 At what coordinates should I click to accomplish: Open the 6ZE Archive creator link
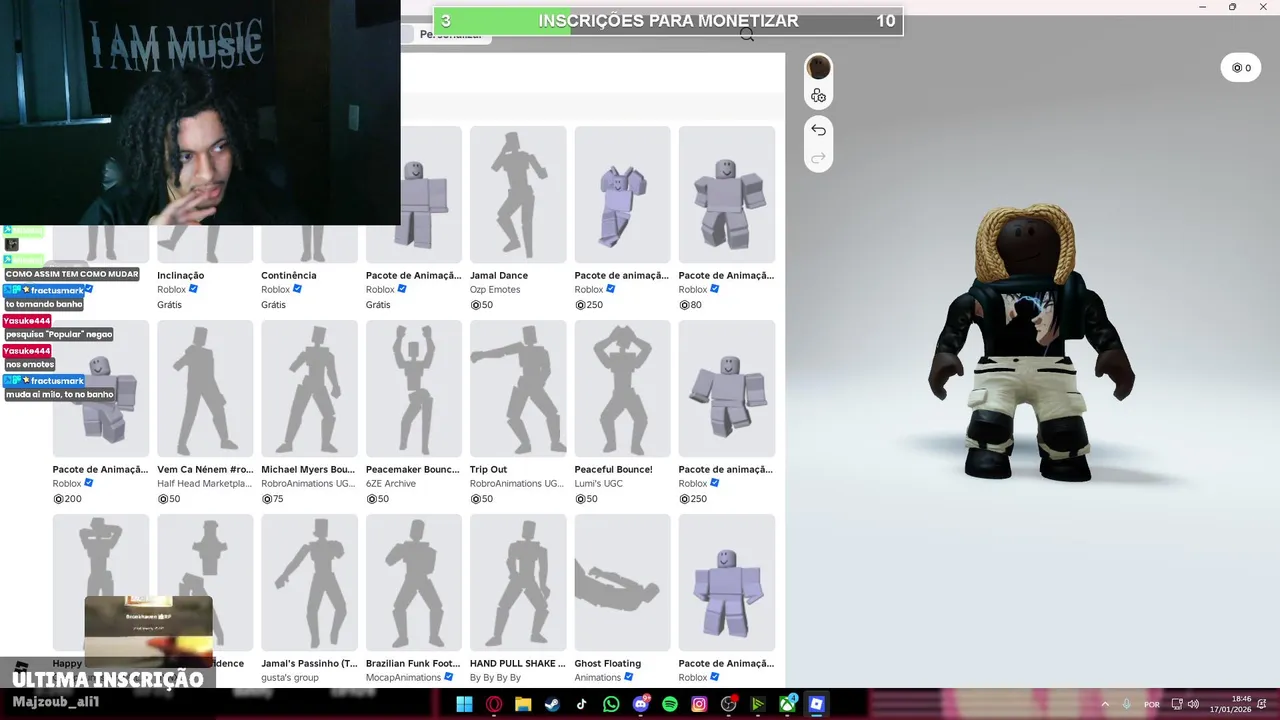(x=391, y=484)
